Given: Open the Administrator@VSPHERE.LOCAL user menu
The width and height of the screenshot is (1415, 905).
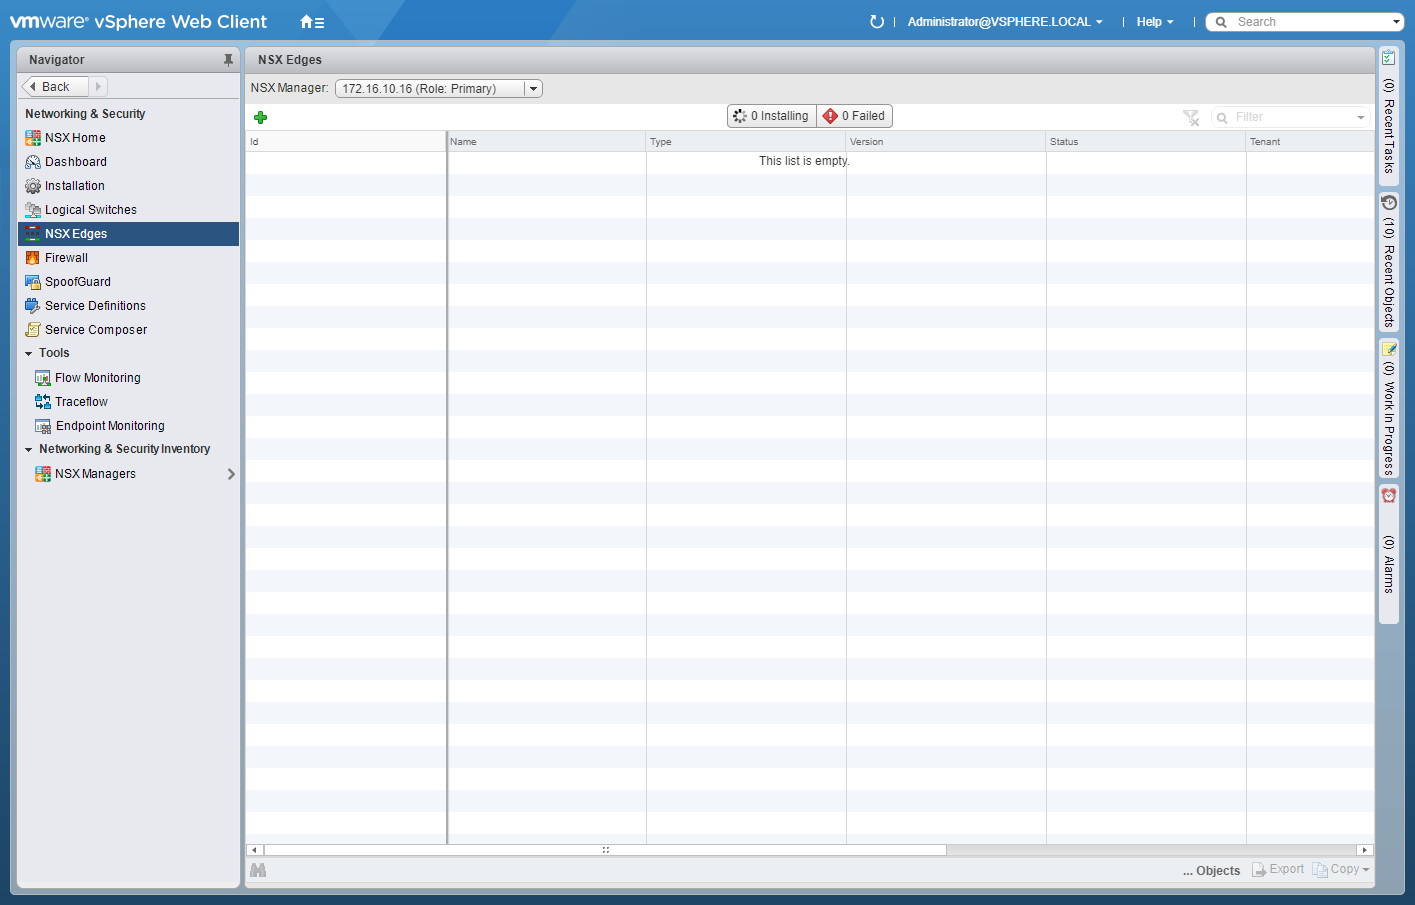Looking at the screenshot, I should 1004,22.
